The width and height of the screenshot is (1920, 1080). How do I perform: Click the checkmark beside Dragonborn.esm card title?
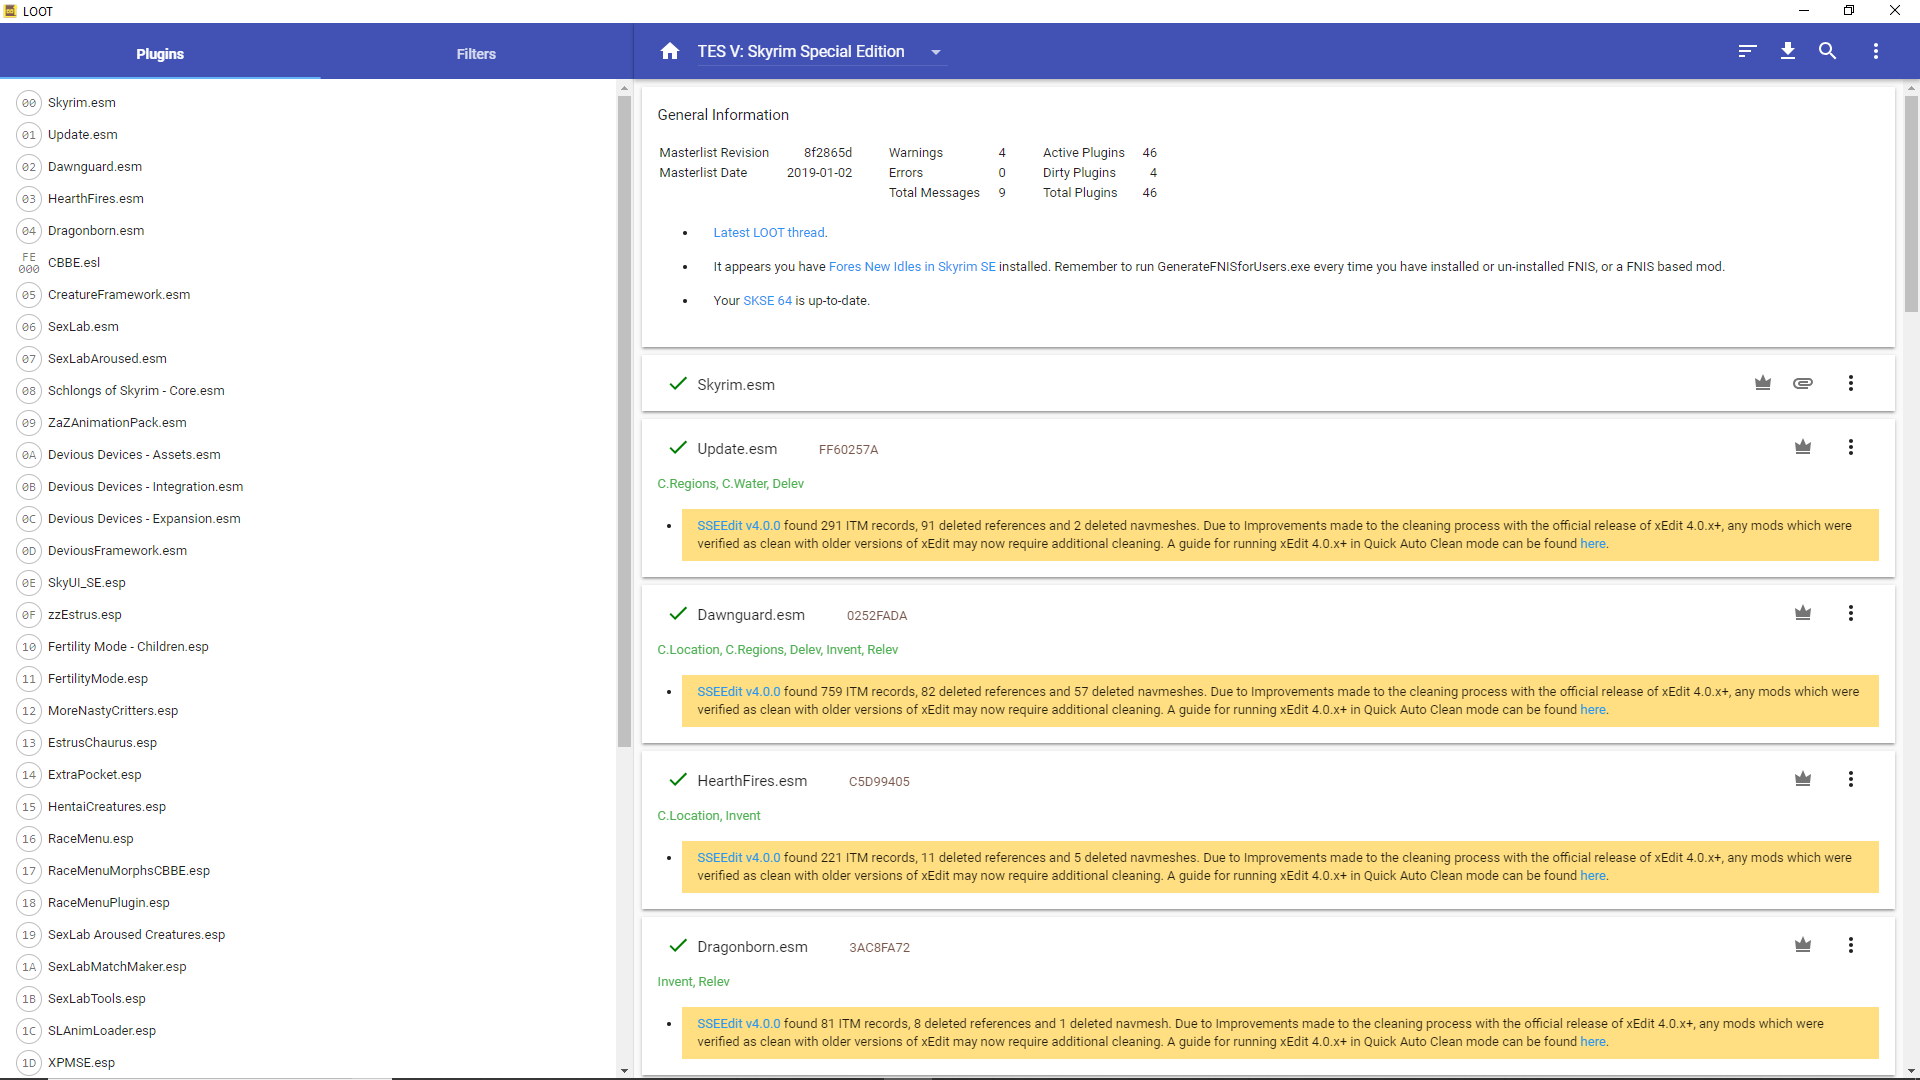(678, 945)
